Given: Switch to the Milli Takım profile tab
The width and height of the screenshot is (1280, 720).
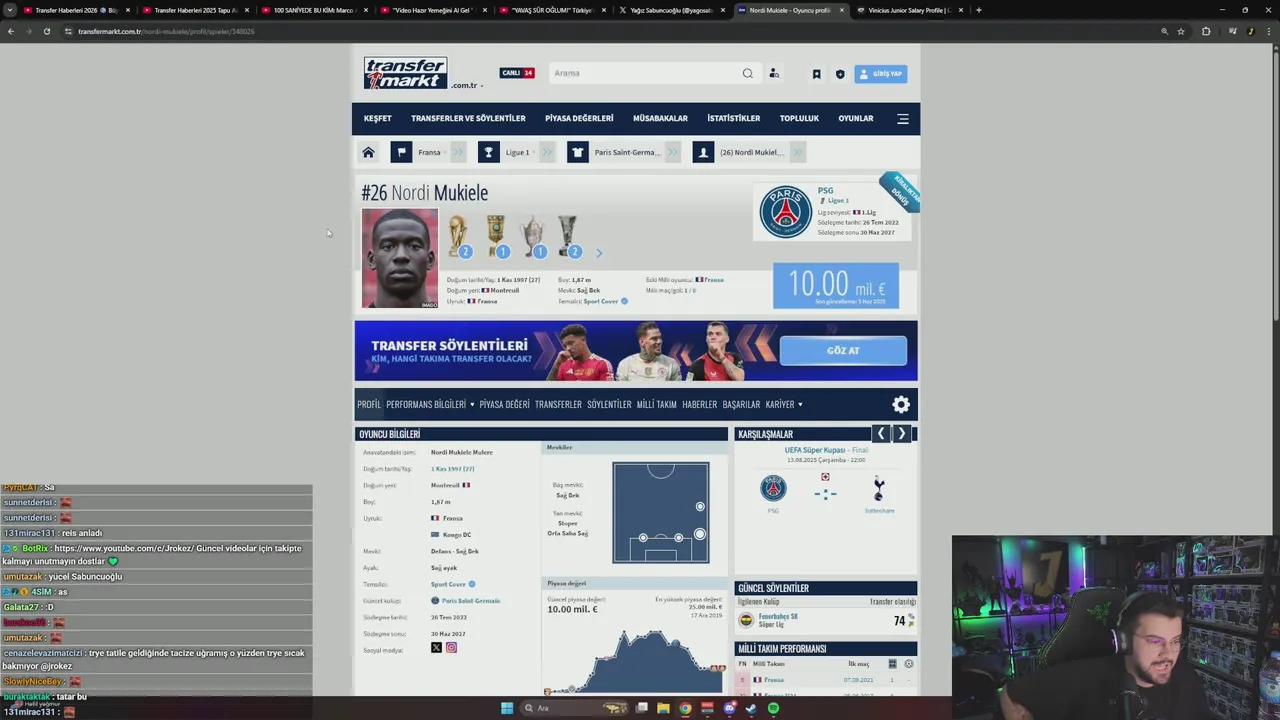Looking at the screenshot, I should click(x=657, y=404).
